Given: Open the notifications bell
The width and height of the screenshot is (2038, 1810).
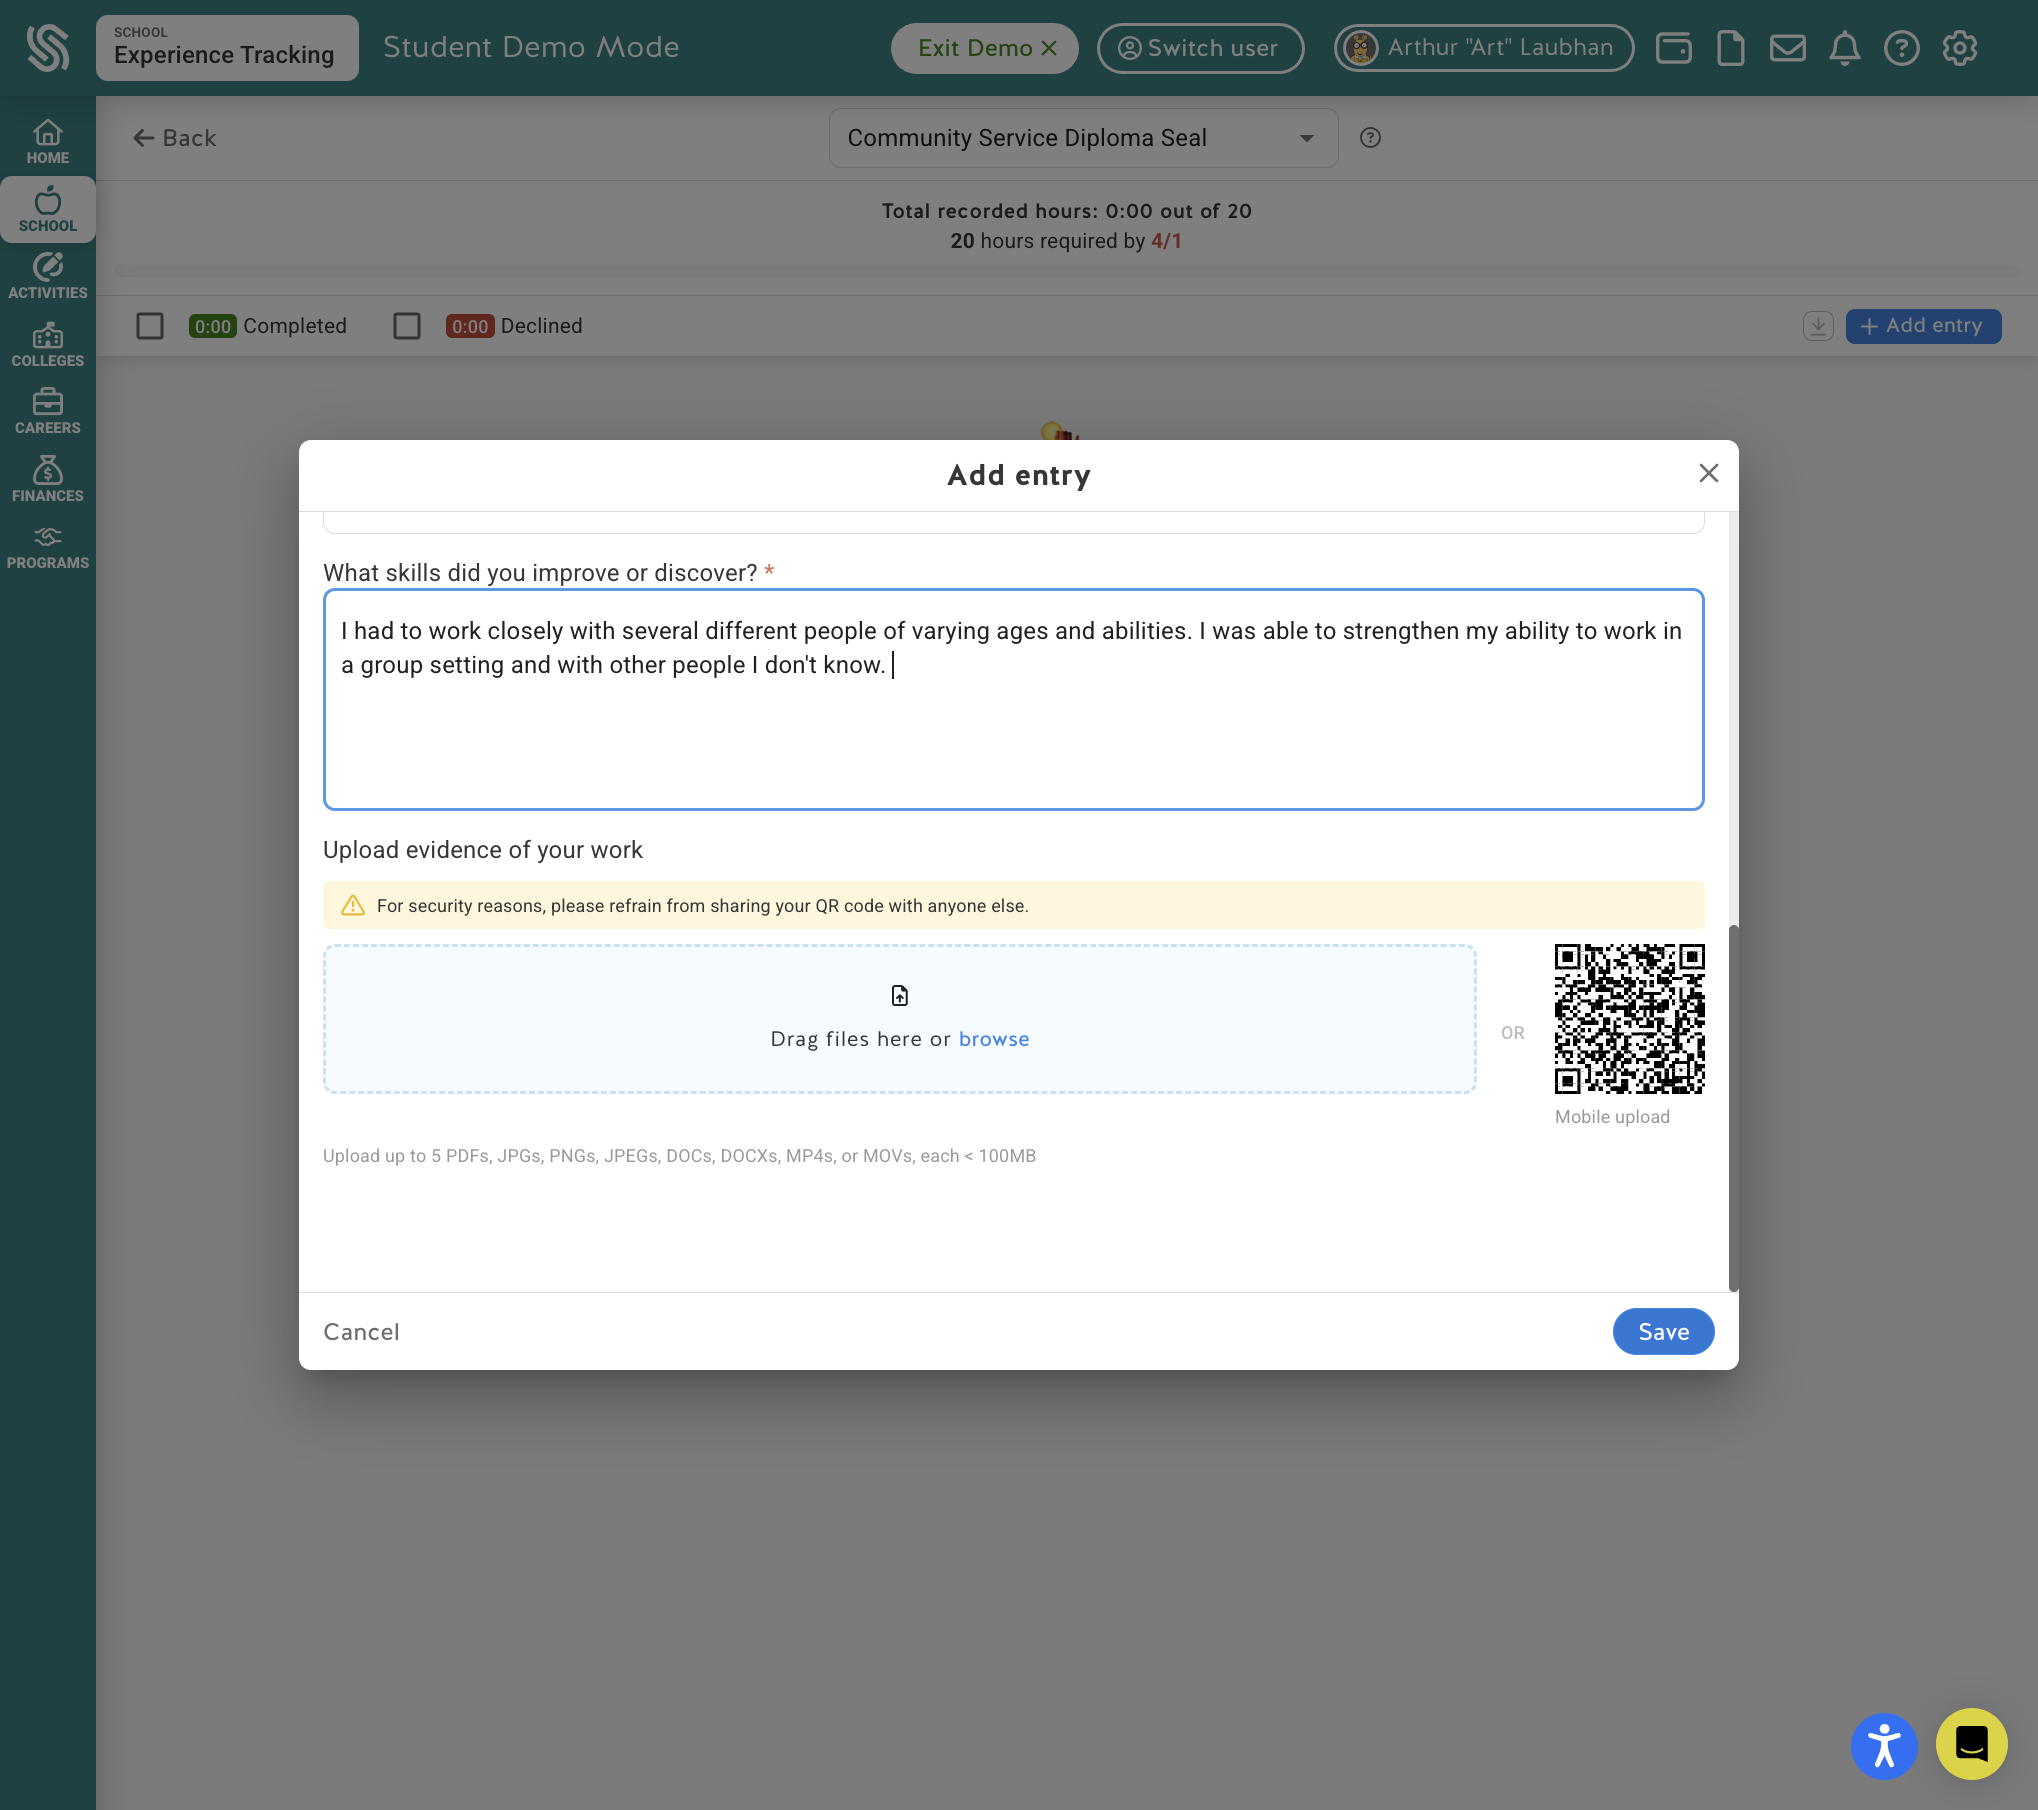Looking at the screenshot, I should pyautogui.click(x=1845, y=48).
